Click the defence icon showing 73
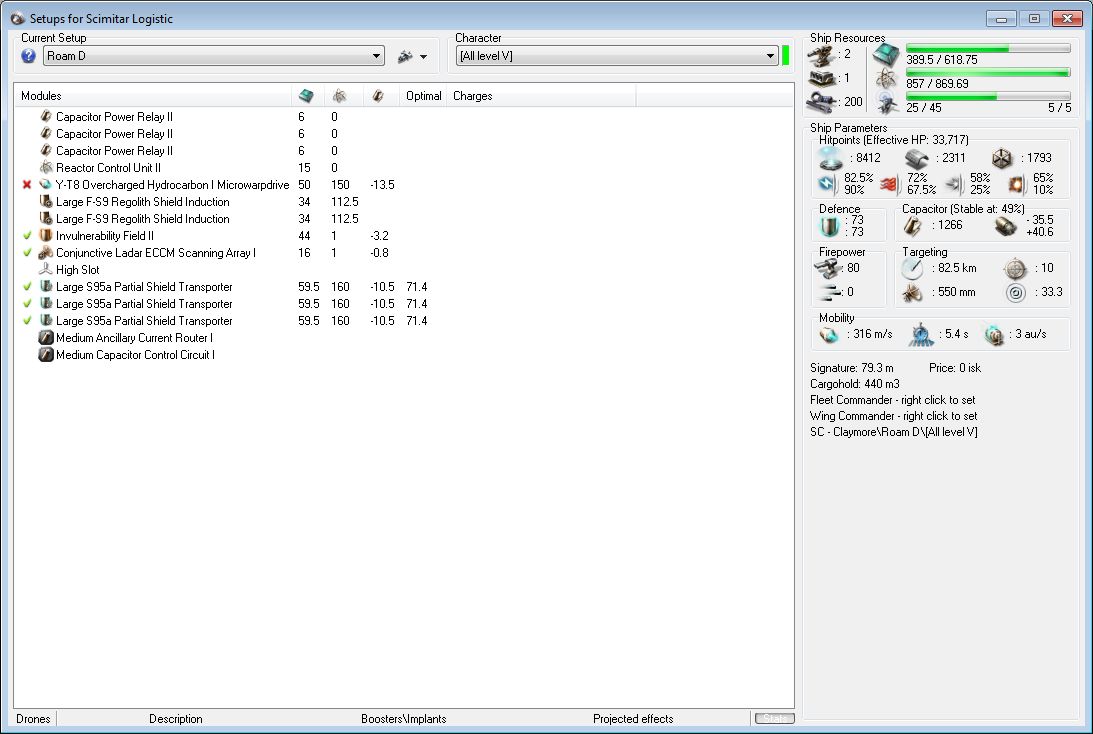Screen dimensions: 1093x734 click(x=830, y=226)
